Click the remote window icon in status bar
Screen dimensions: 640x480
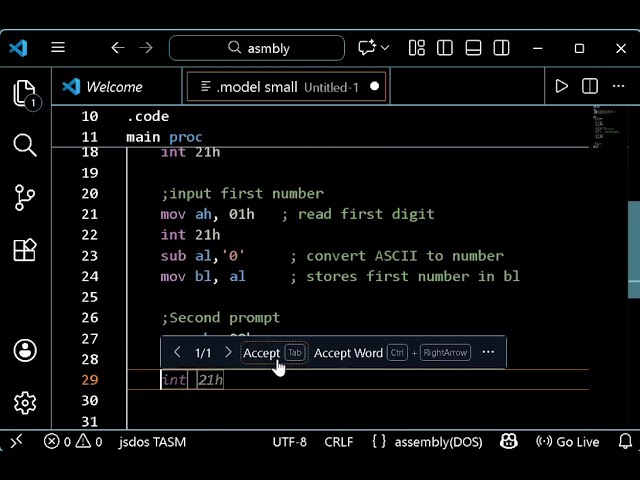tap(16, 441)
